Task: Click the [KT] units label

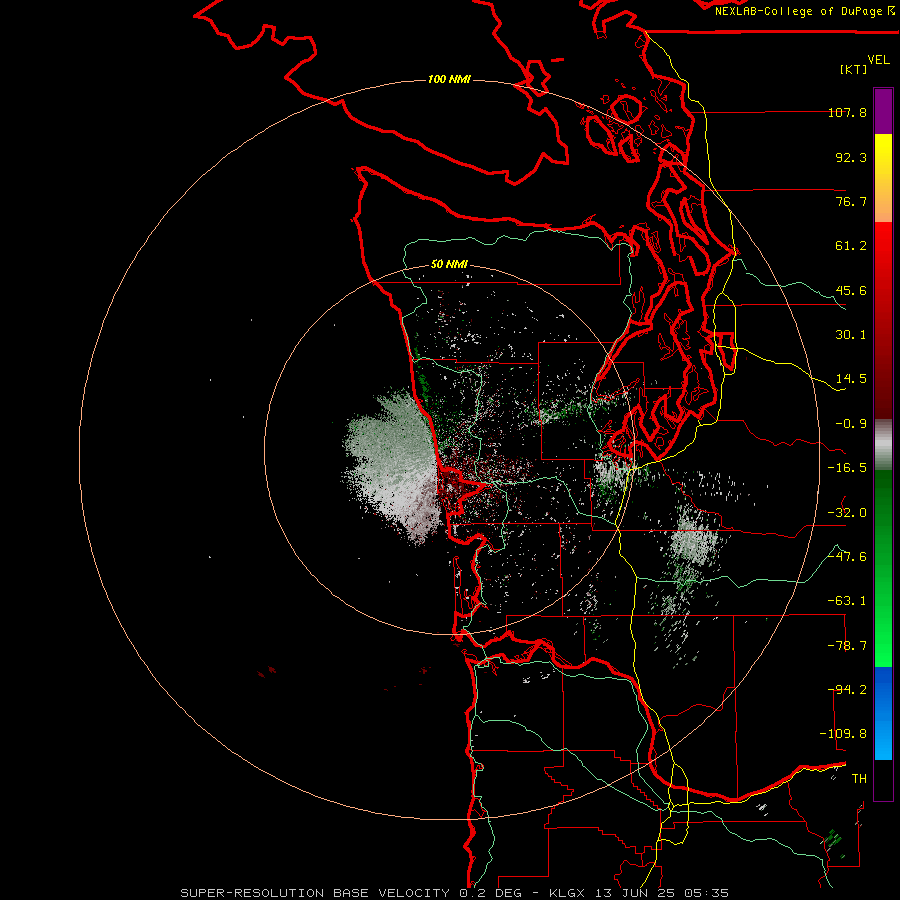Action: click(x=854, y=69)
